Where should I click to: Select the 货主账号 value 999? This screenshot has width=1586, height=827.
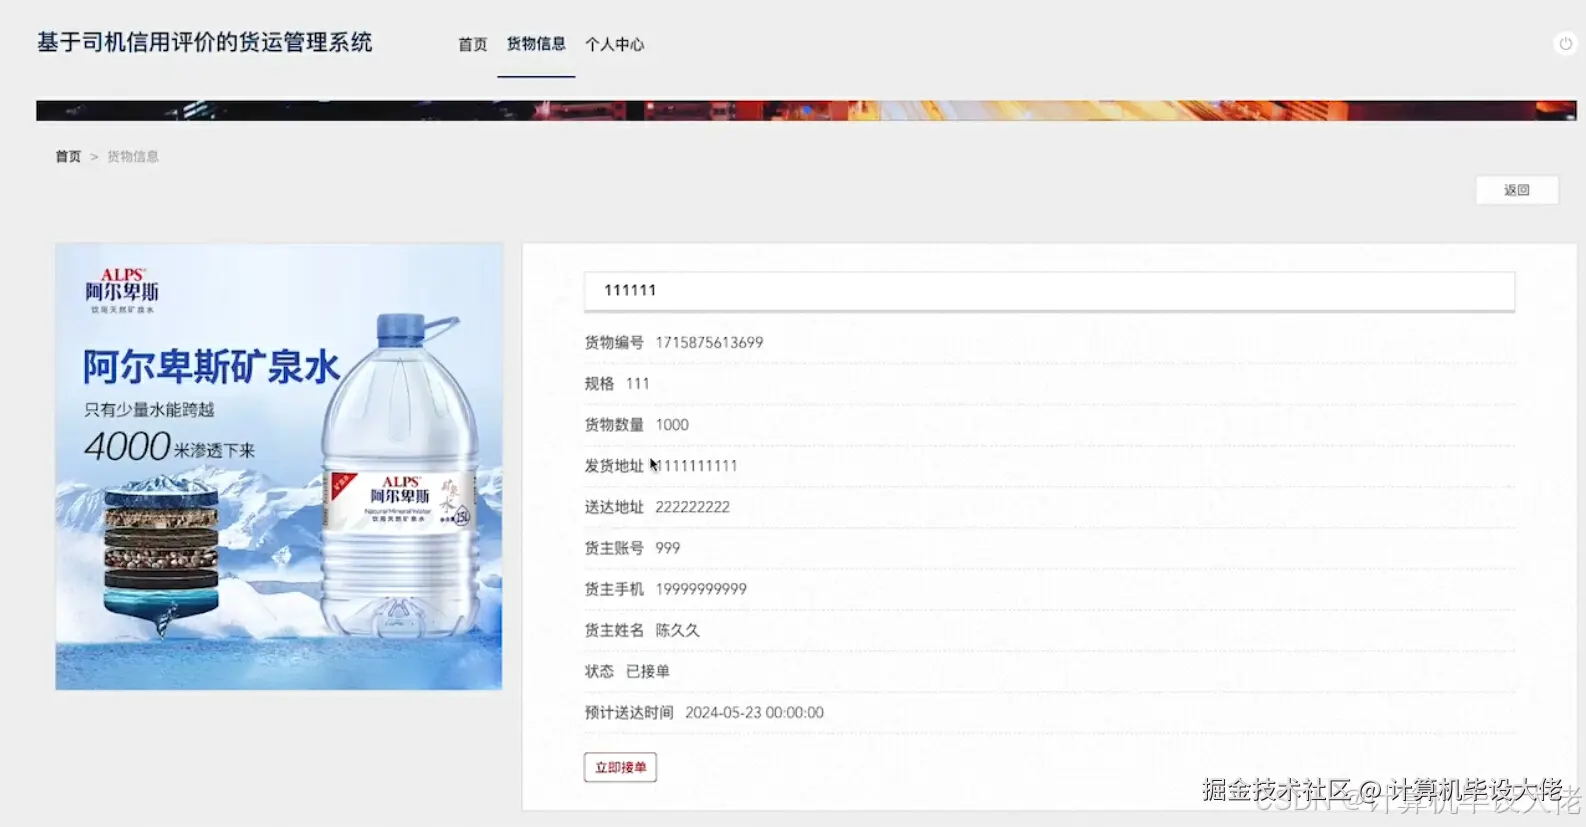coord(667,548)
